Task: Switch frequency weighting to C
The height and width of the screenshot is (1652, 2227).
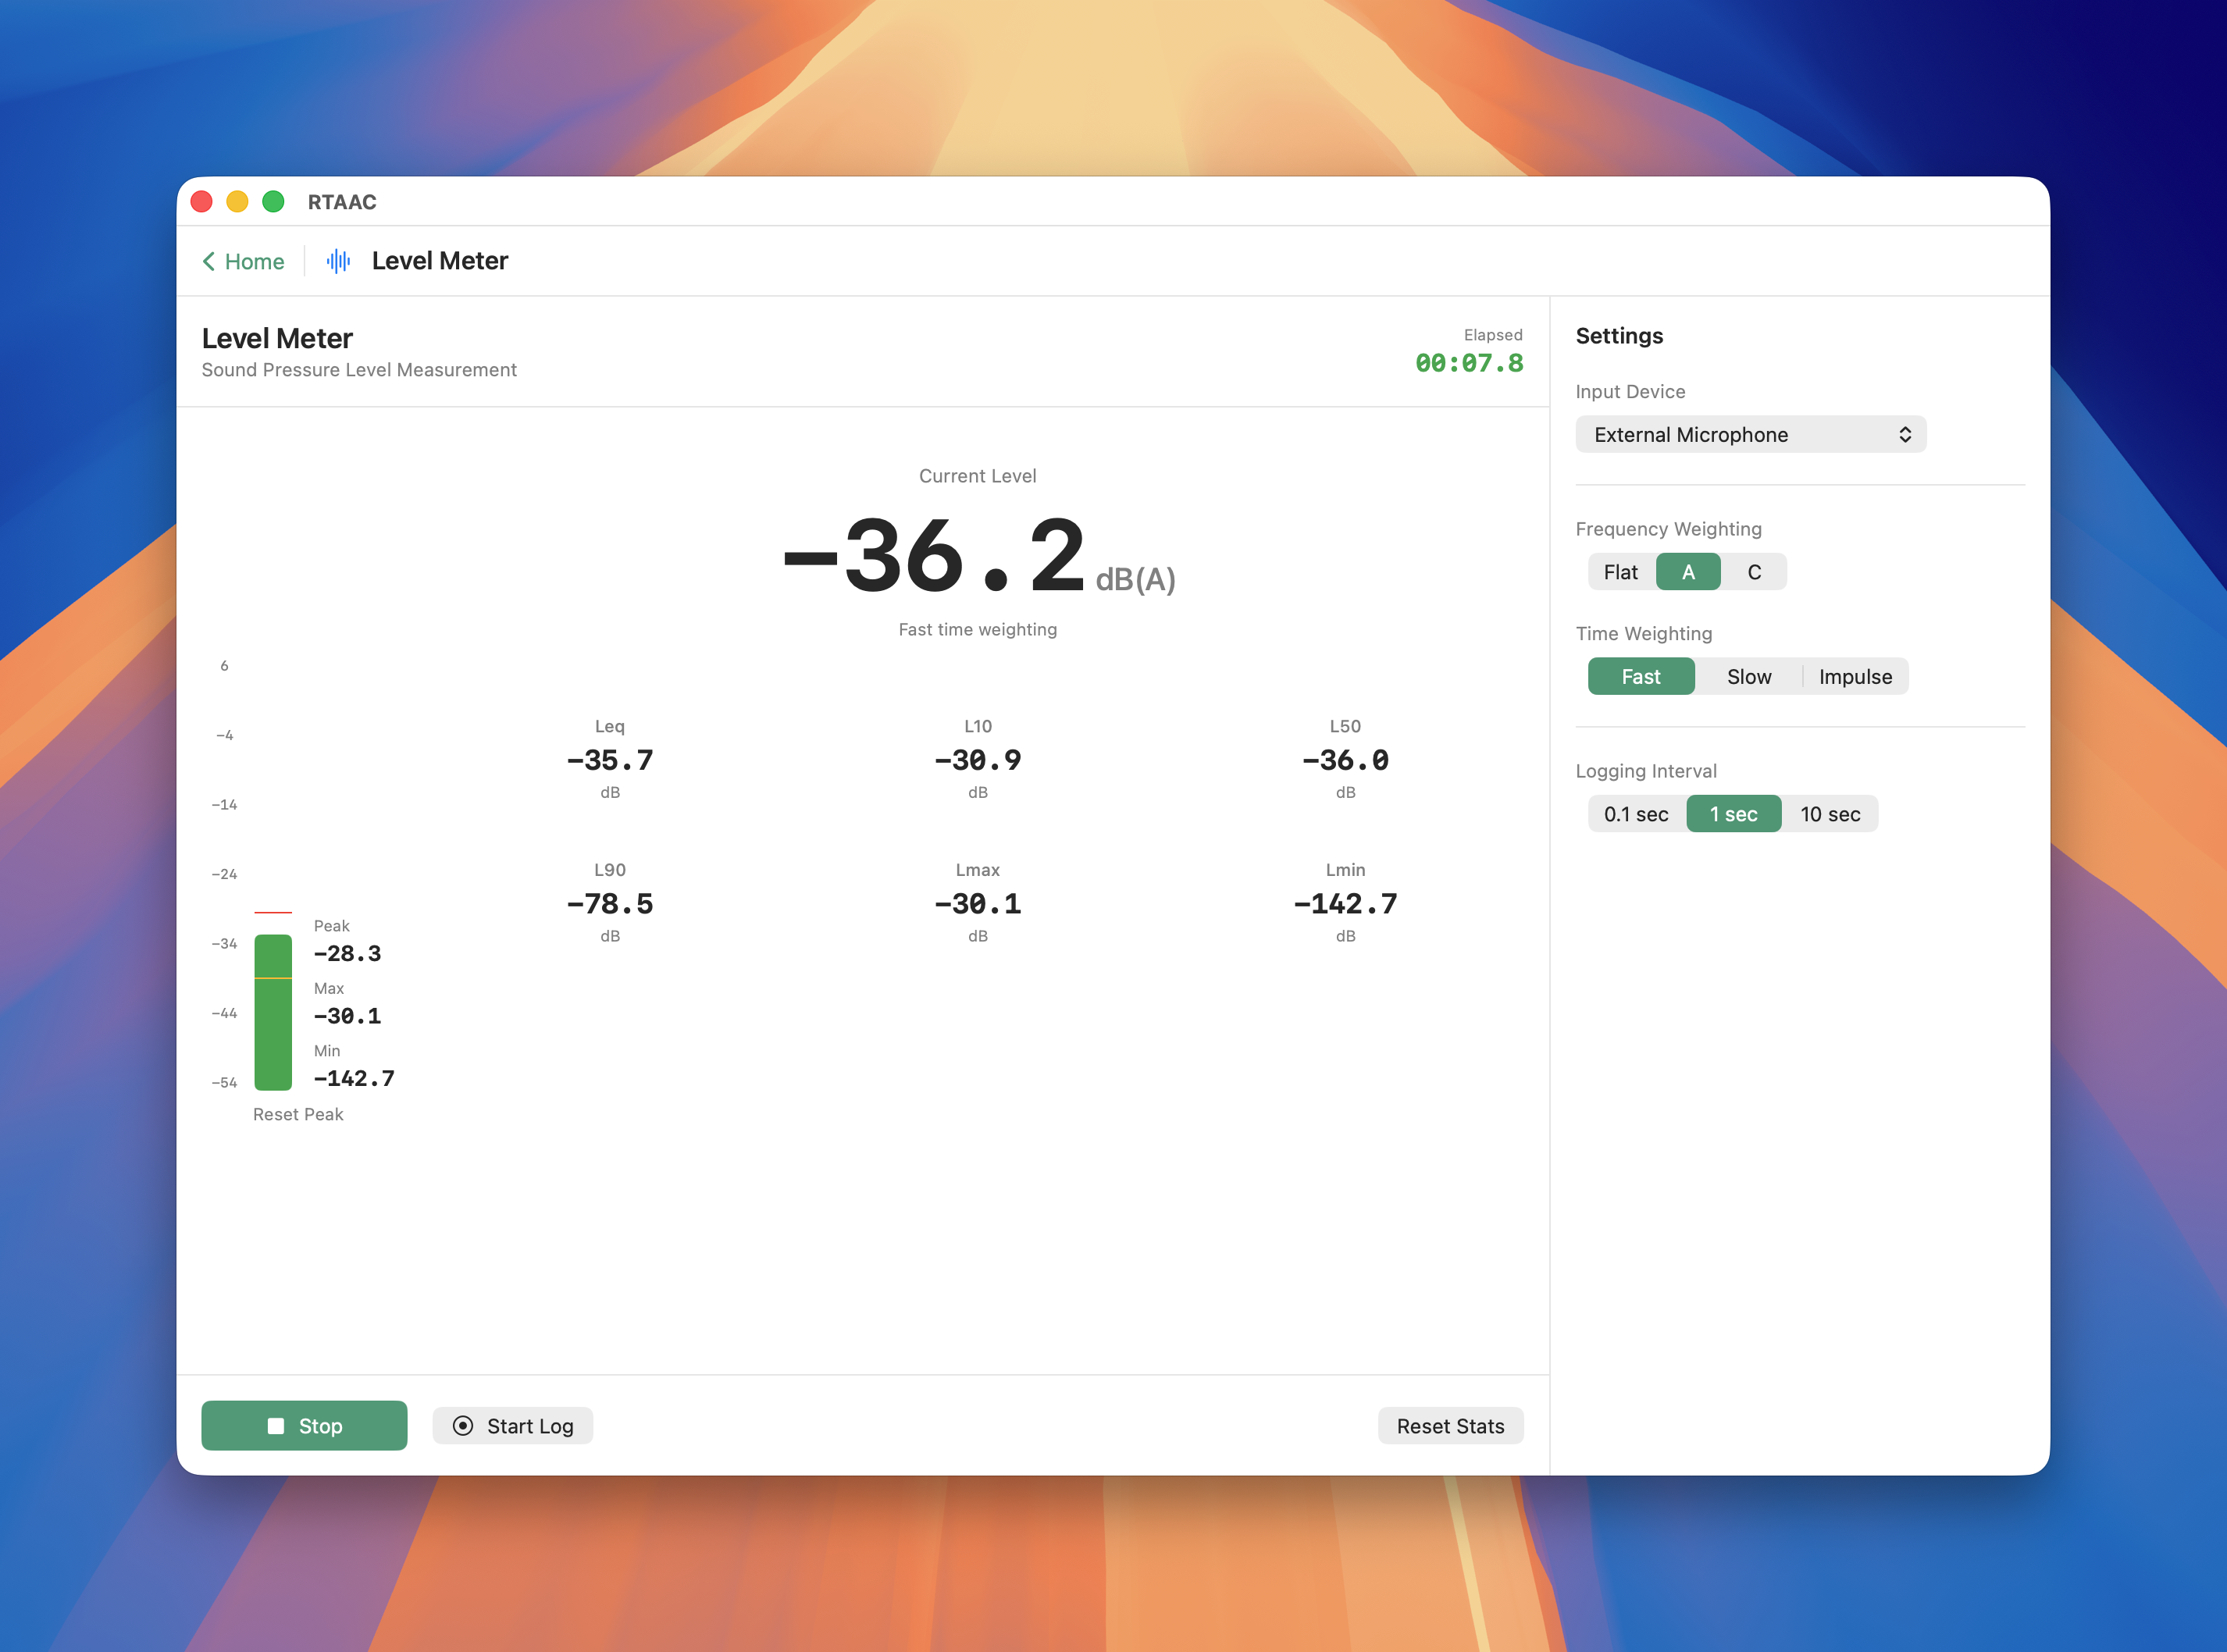Action: click(1754, 571)
